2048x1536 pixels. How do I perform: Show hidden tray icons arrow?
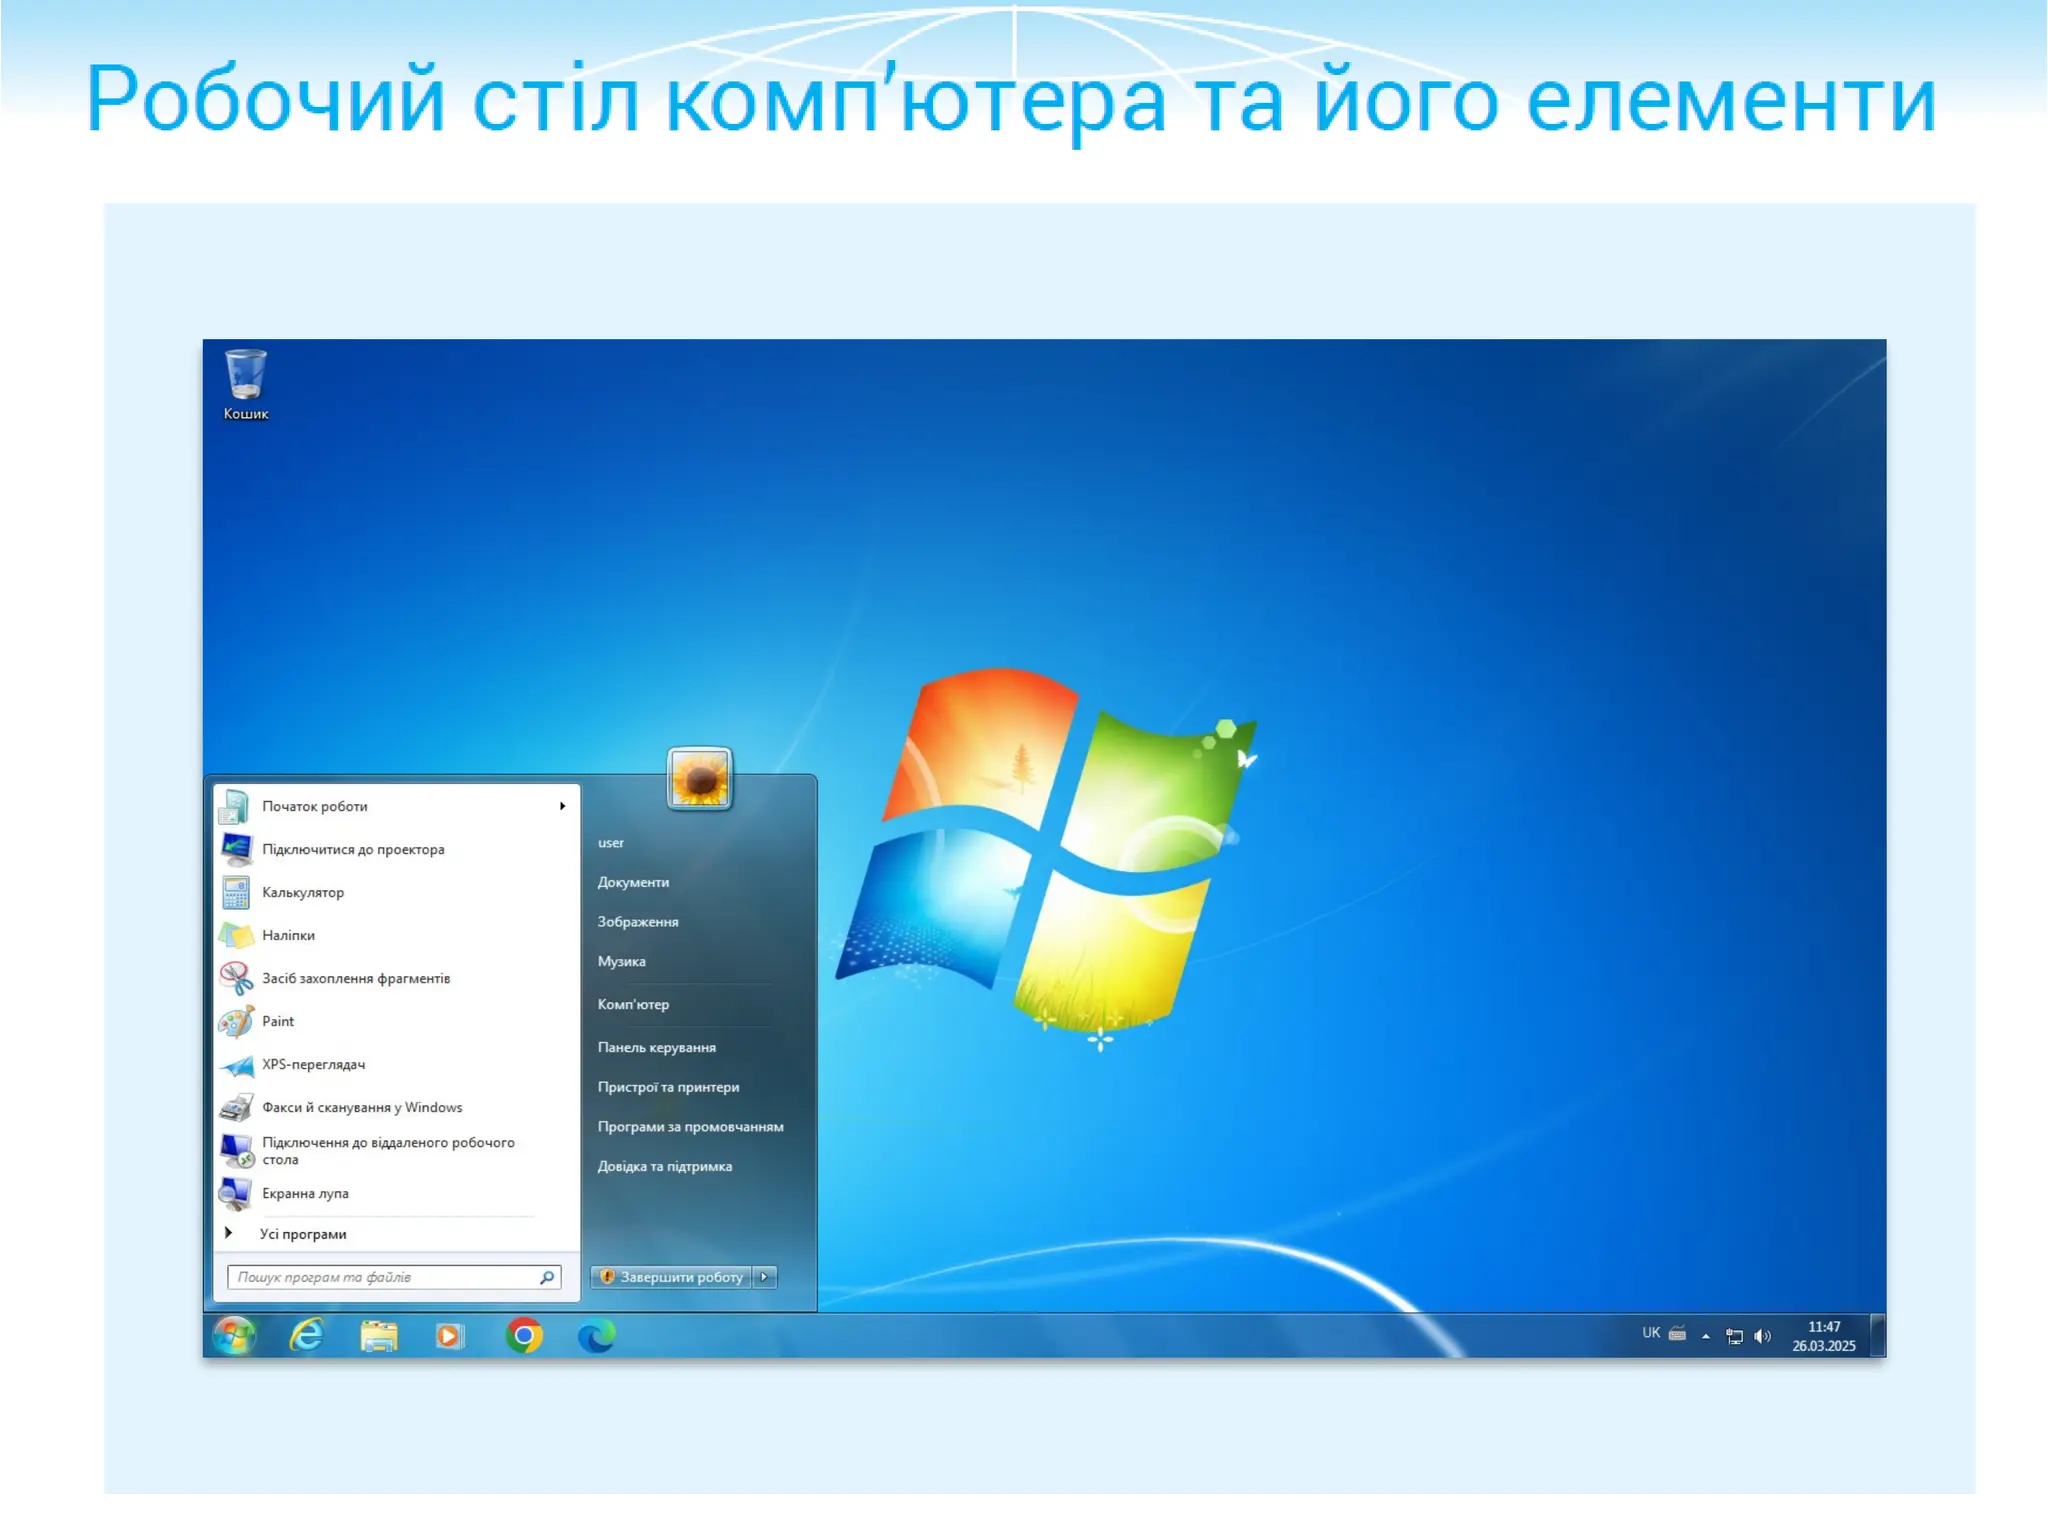coord(1706,1336)
